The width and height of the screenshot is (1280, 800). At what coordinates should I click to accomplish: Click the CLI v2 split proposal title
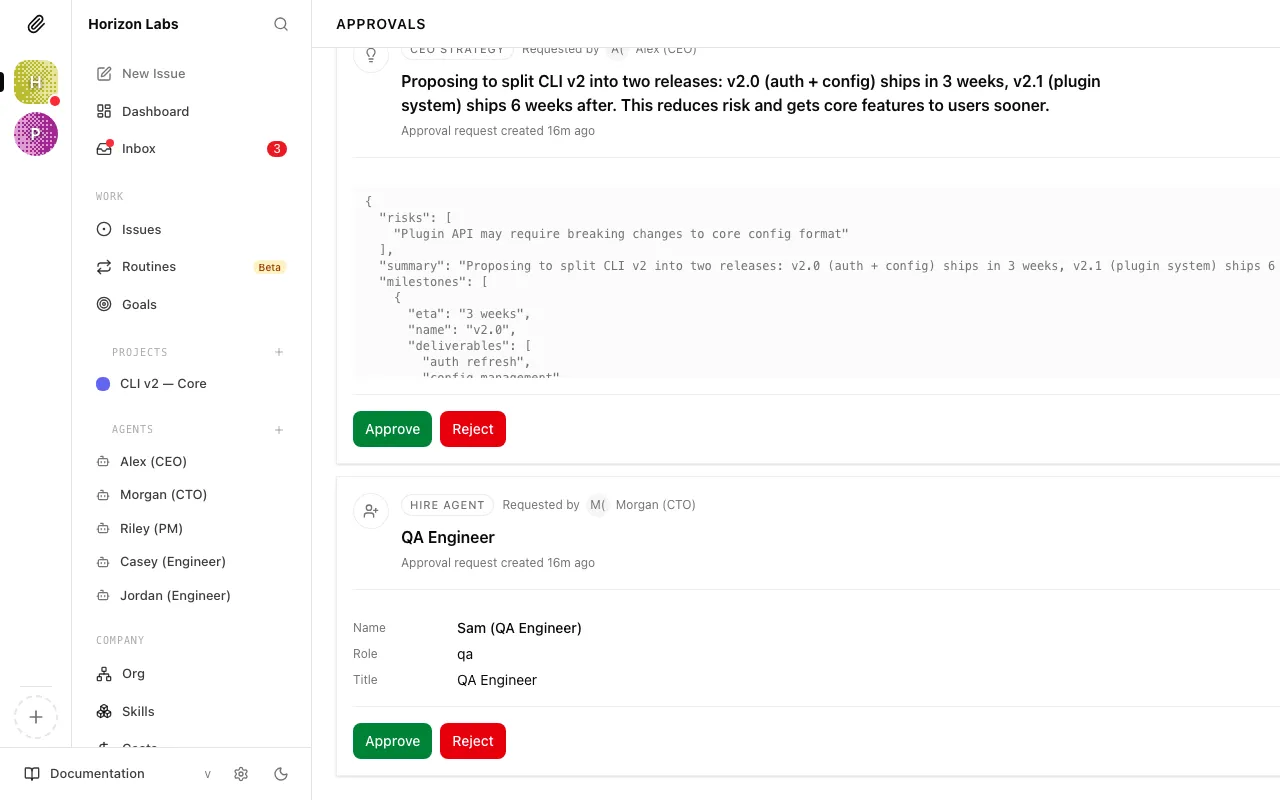[751, 93]
